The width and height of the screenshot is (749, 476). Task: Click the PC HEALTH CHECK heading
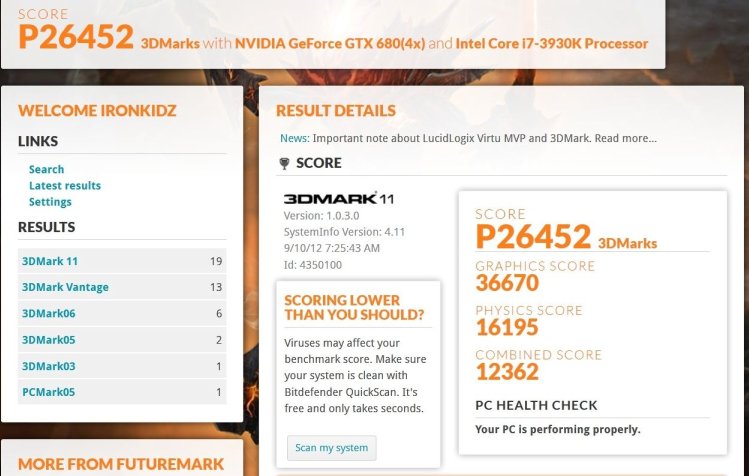[536, 405]
